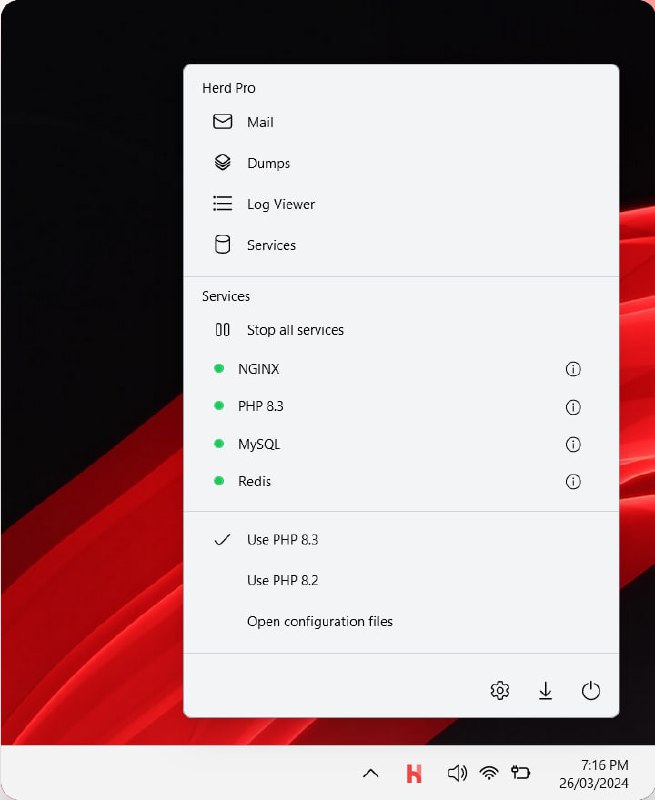
Task: Click the Log Viewer list icon
Action: click(x=222, y=203)
